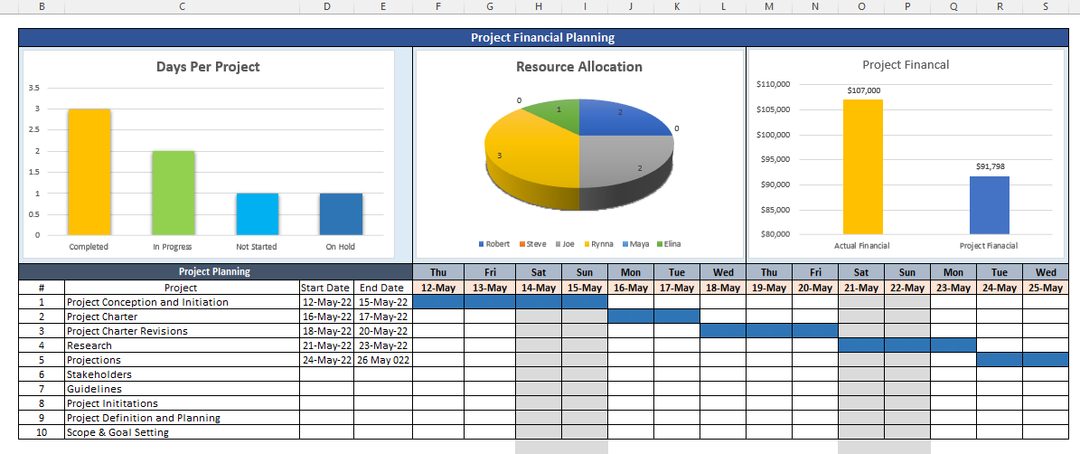1080x454 pixels.
Task: Select the Gantt bar for the Projections row
Action: (1021, 360)
